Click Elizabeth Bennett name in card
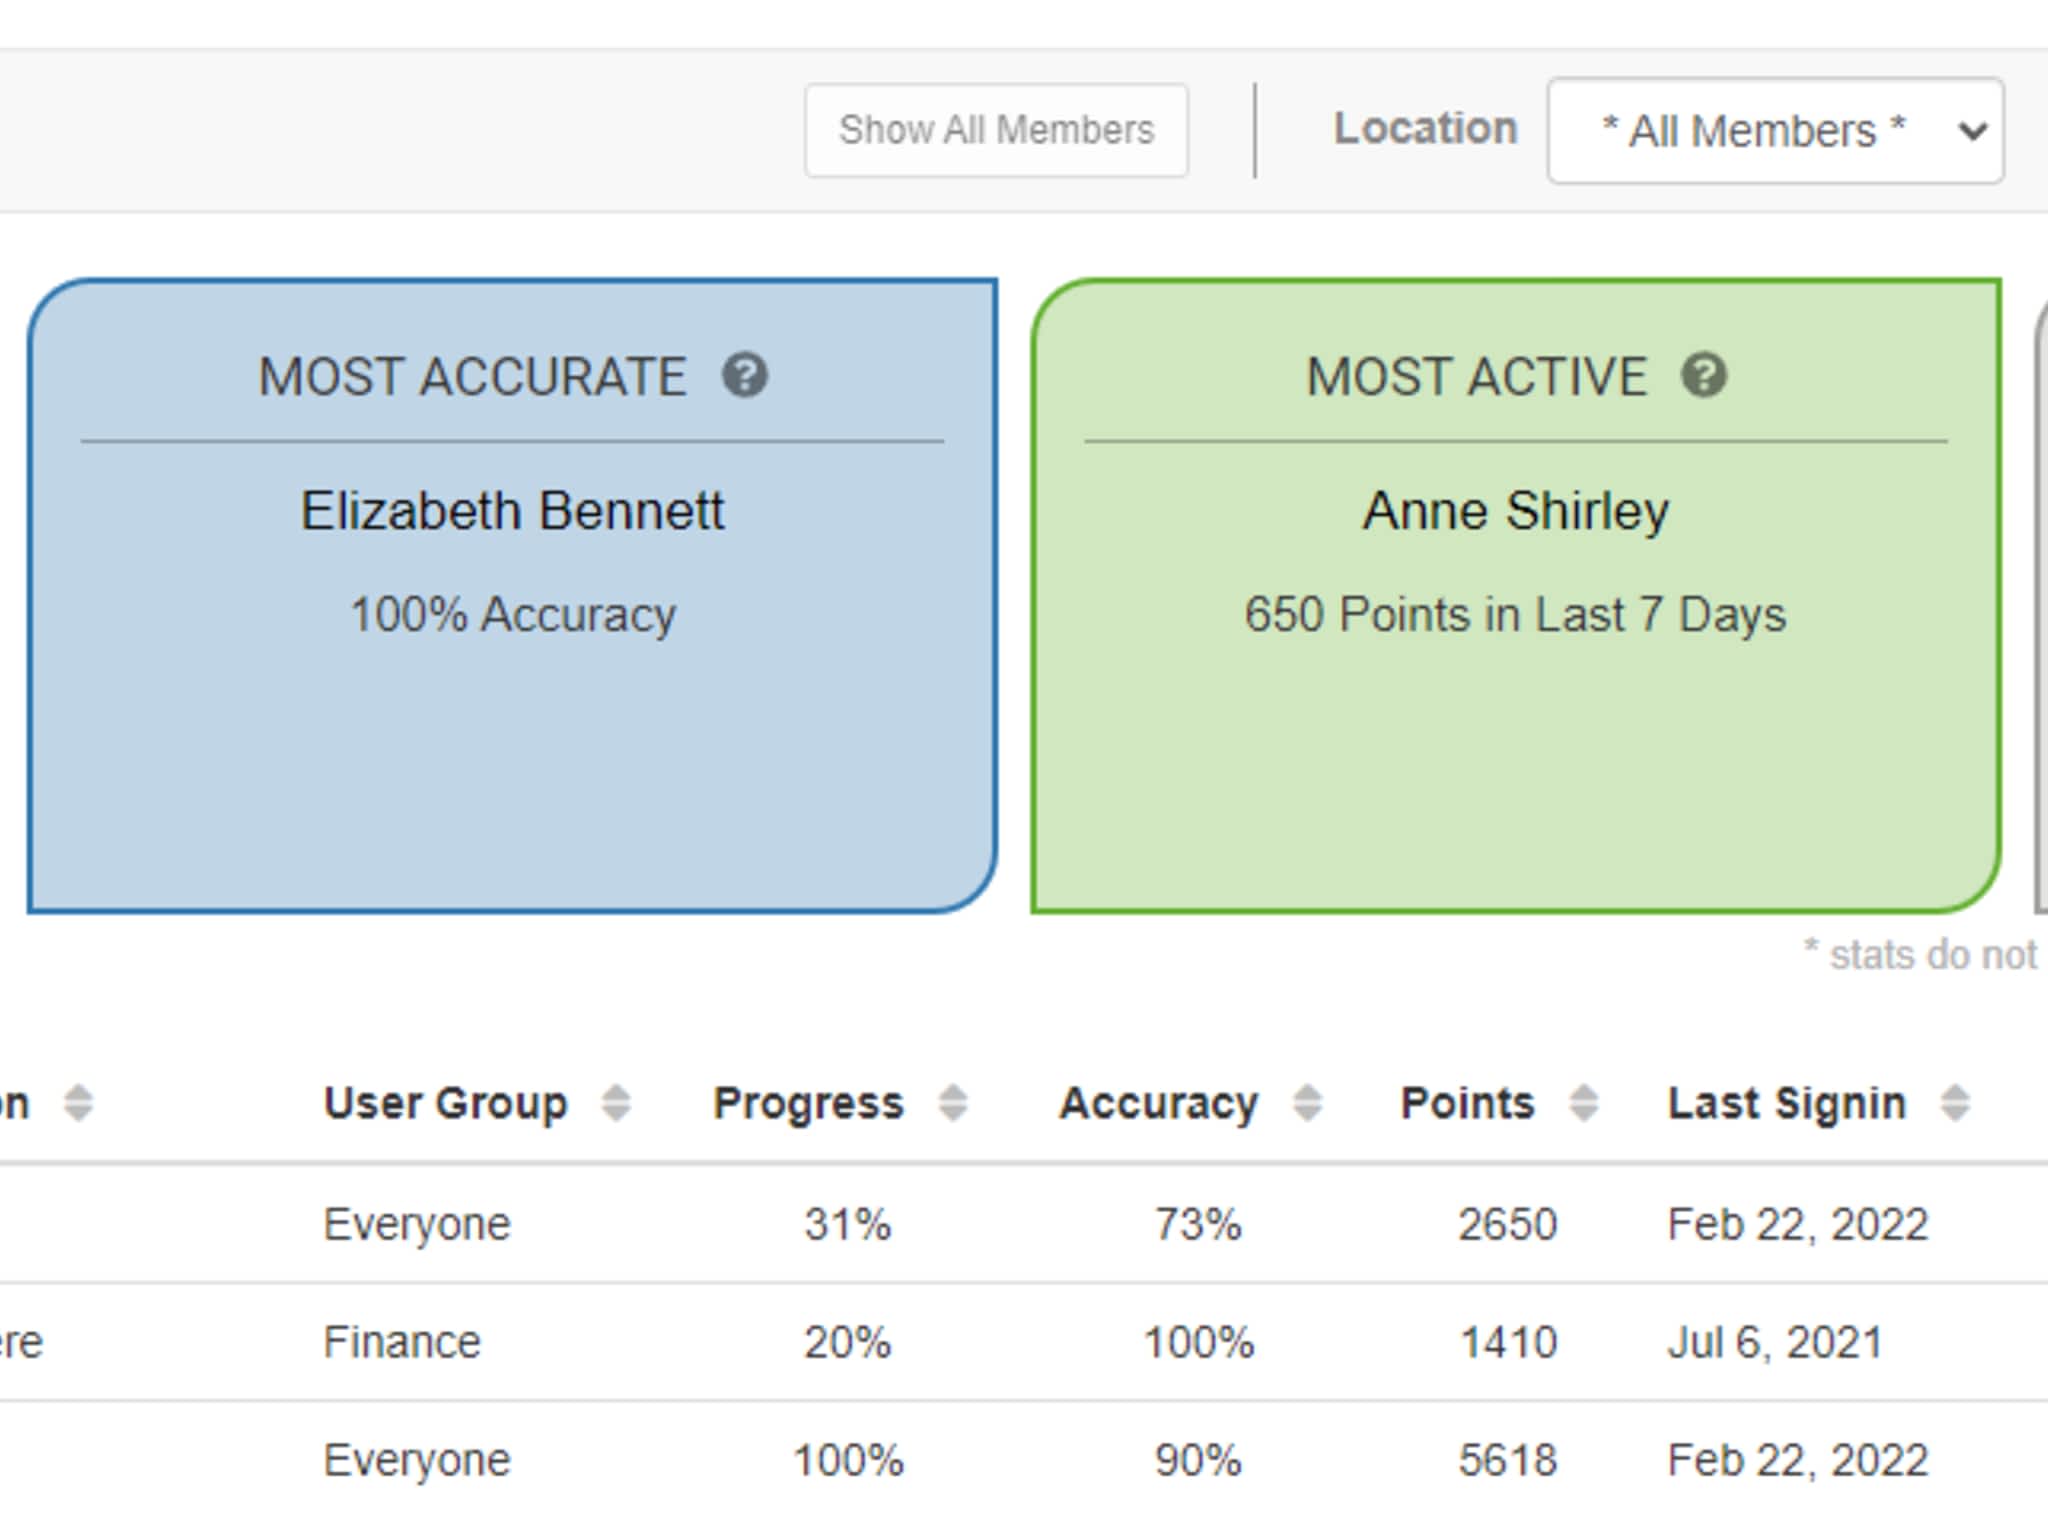Screen dimensions: 2048x1536 coord(512,511)
